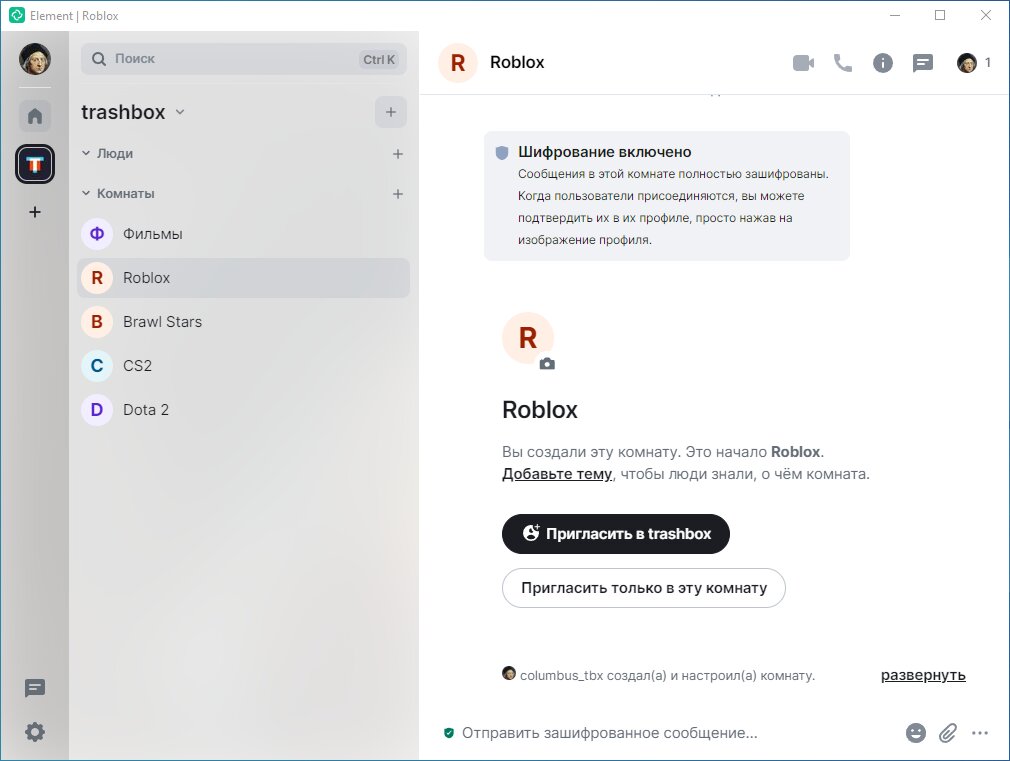Screen dimensions: 1010x761
Task: Focus the Поиск search field
Action: tap(243, 59)
